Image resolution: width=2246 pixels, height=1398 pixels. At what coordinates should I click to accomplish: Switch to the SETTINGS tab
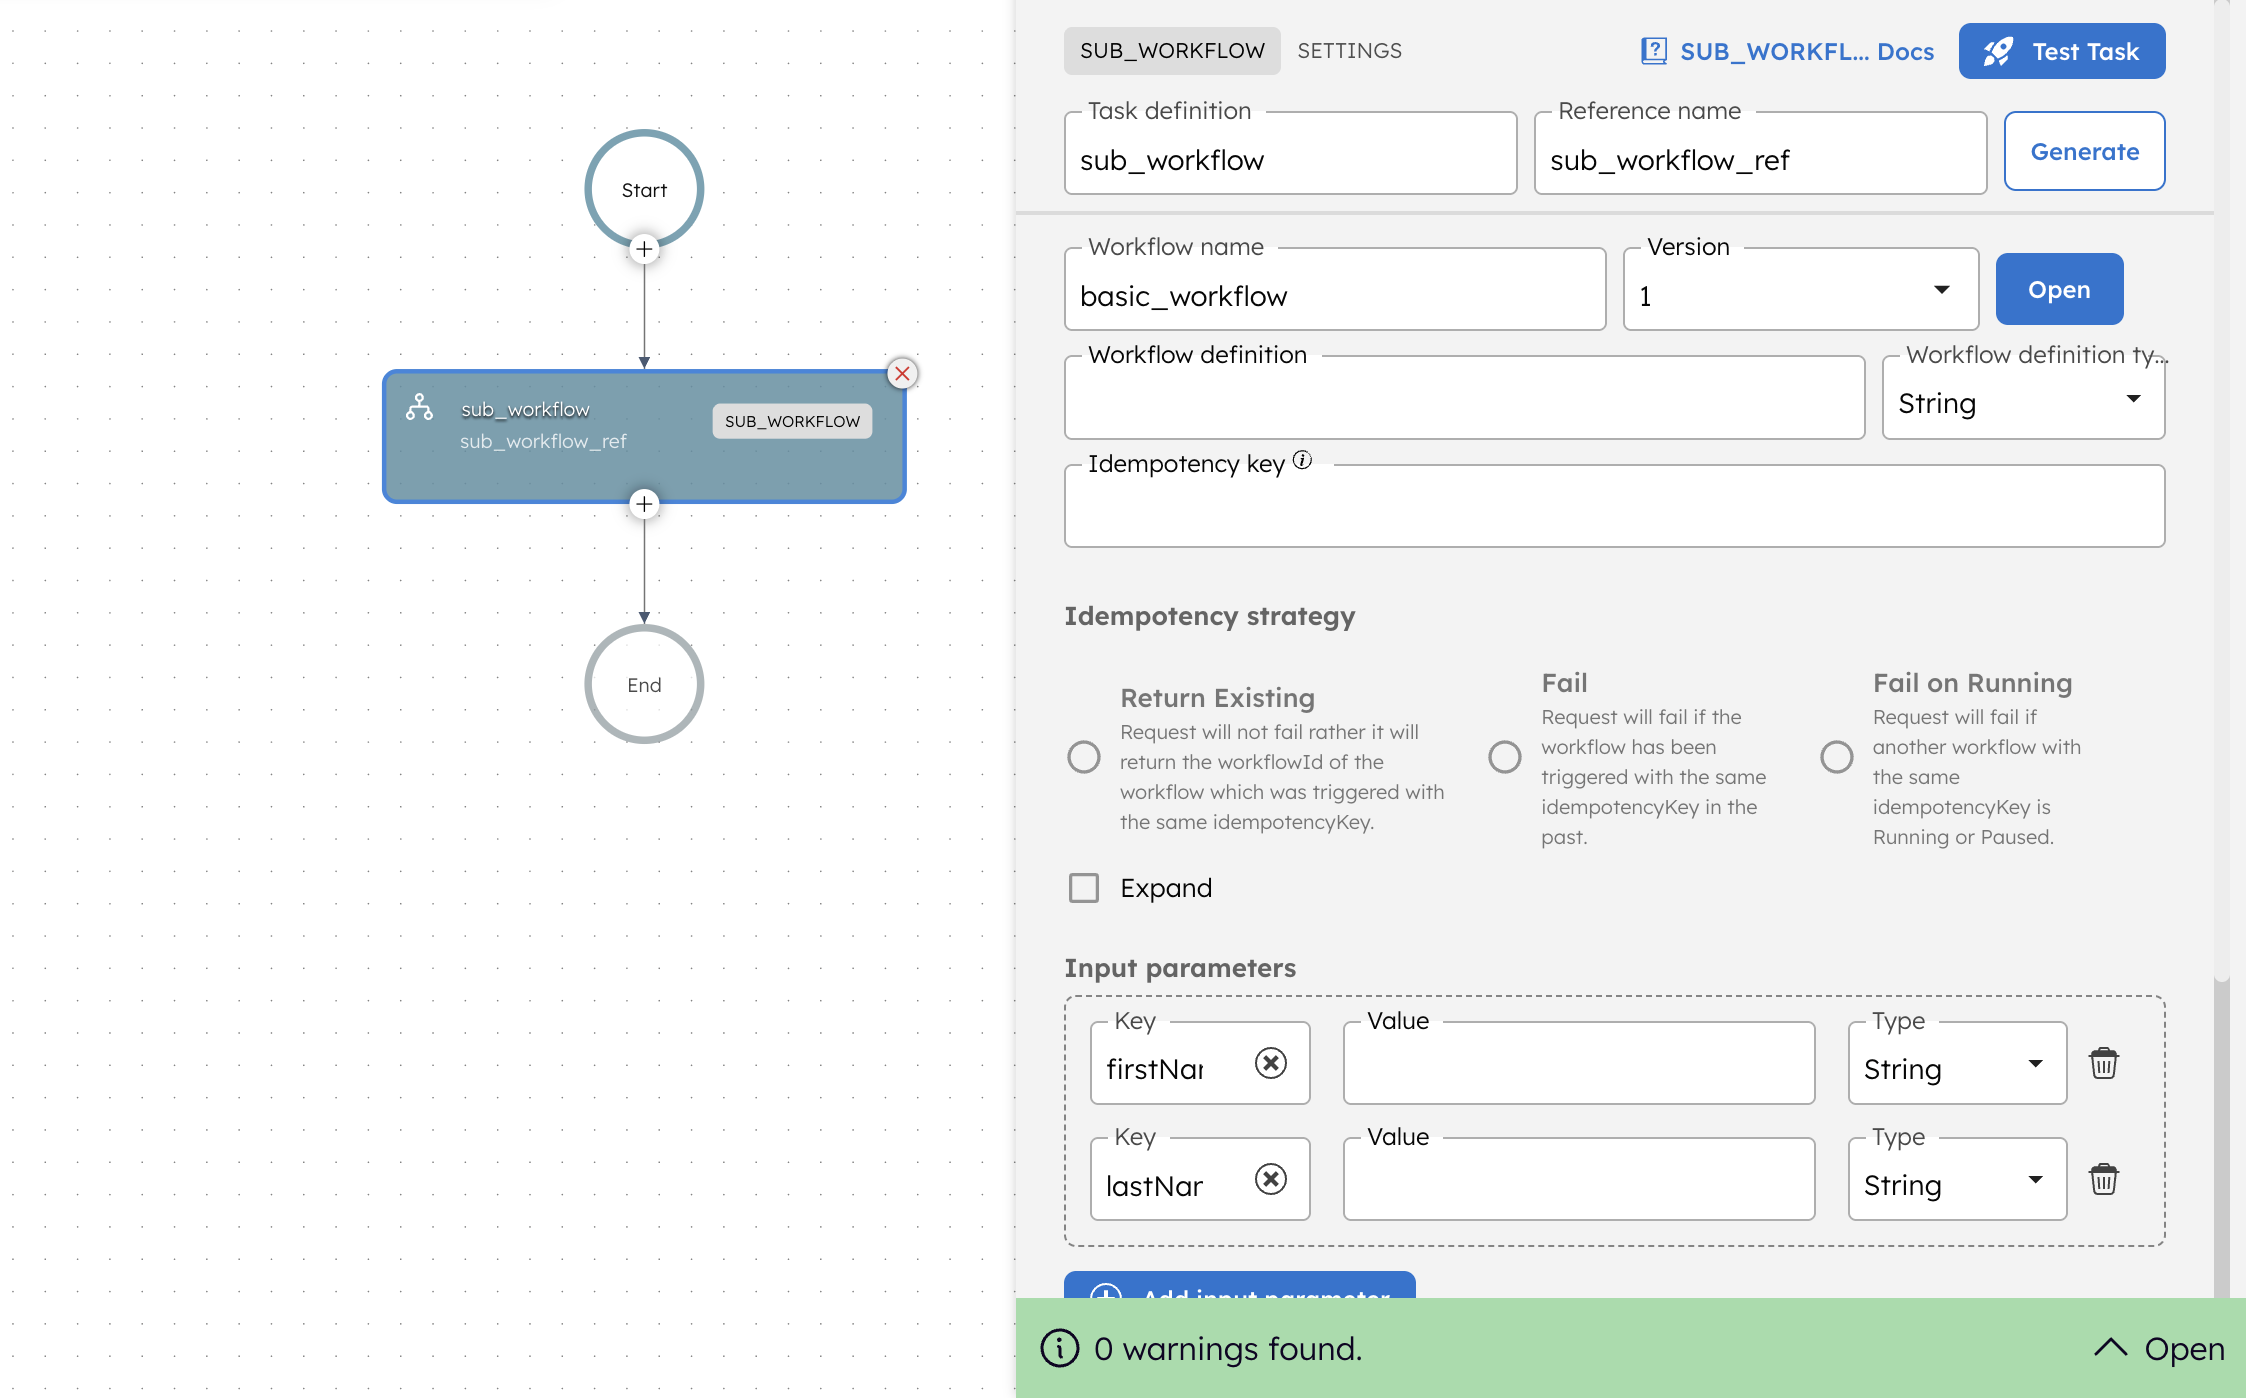pos(1349,51)
